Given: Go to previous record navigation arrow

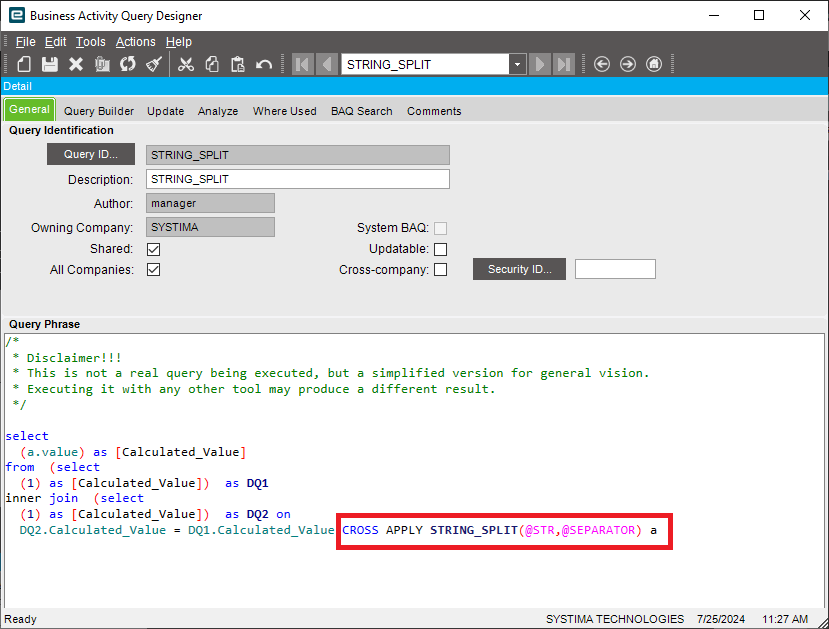Looking at the screenshot, I should tap(327, 64).
